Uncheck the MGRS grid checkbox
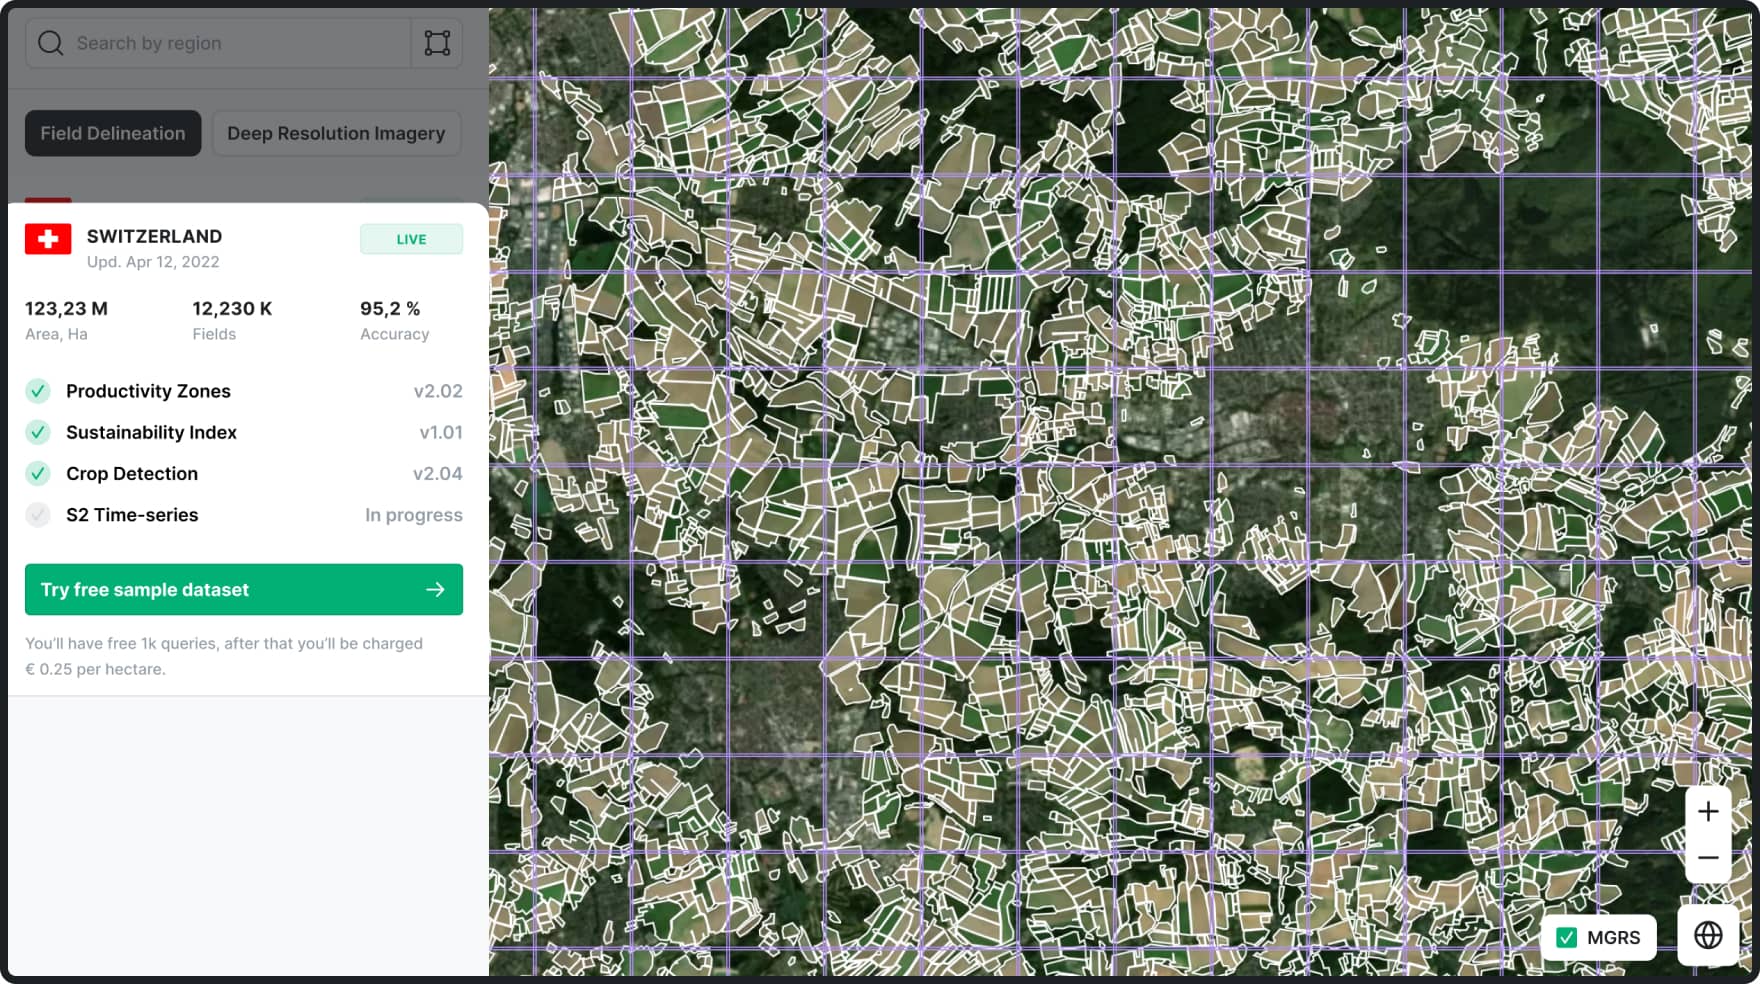 point(1567,937)
